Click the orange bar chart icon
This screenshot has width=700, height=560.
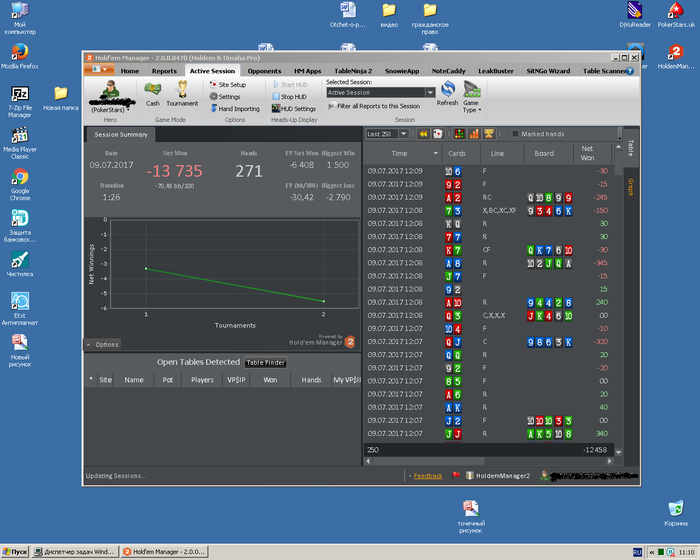pos(474,134)
